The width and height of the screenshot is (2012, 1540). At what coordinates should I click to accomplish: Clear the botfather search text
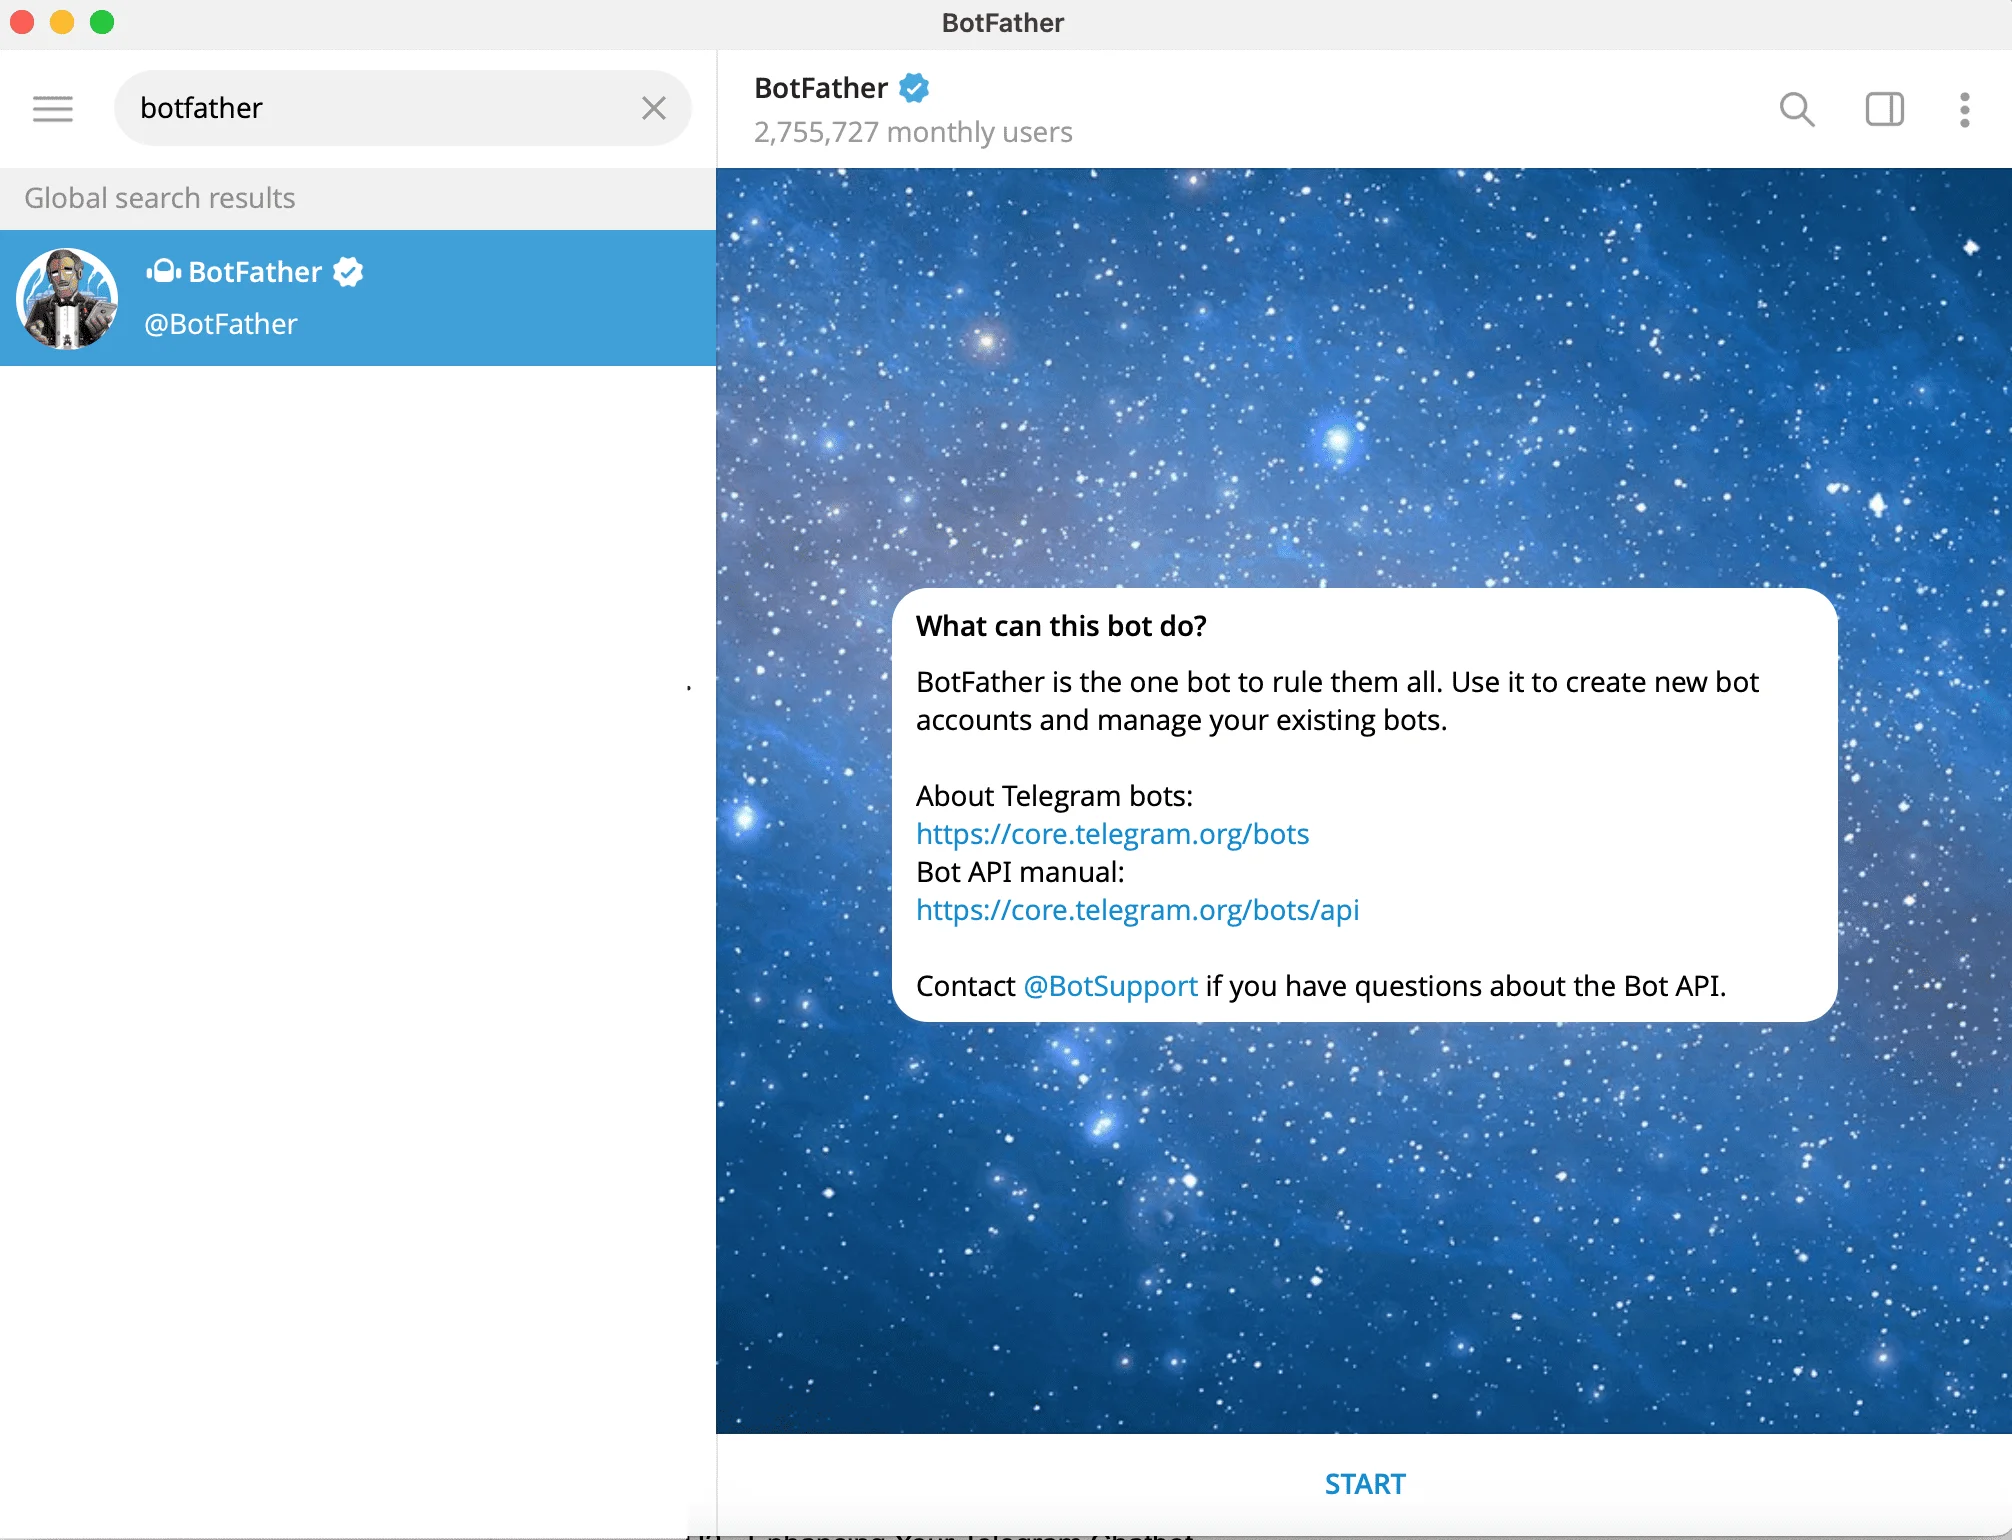click(x=654, y=108)
